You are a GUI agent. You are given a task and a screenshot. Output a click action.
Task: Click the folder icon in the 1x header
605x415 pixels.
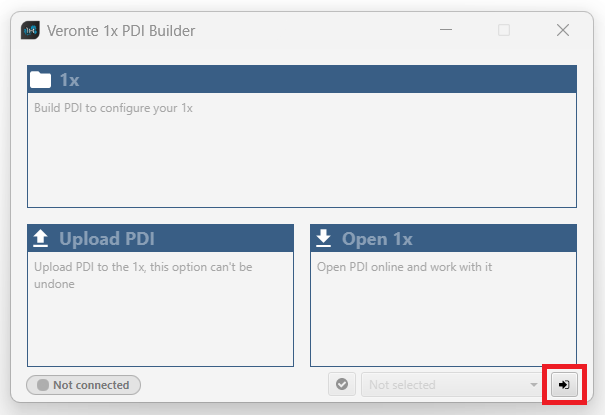(41, 80)
